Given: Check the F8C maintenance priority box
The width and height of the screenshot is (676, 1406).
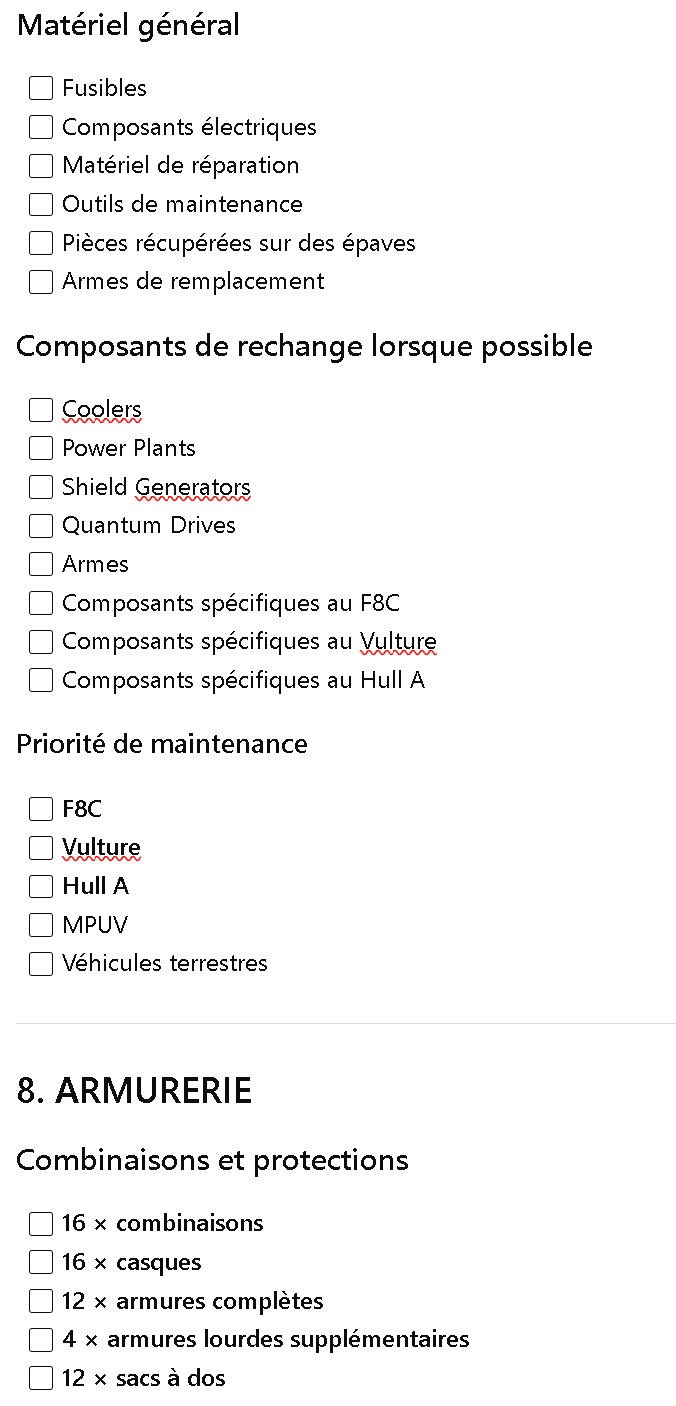Looking at the screenshot, I should point(41,809).
